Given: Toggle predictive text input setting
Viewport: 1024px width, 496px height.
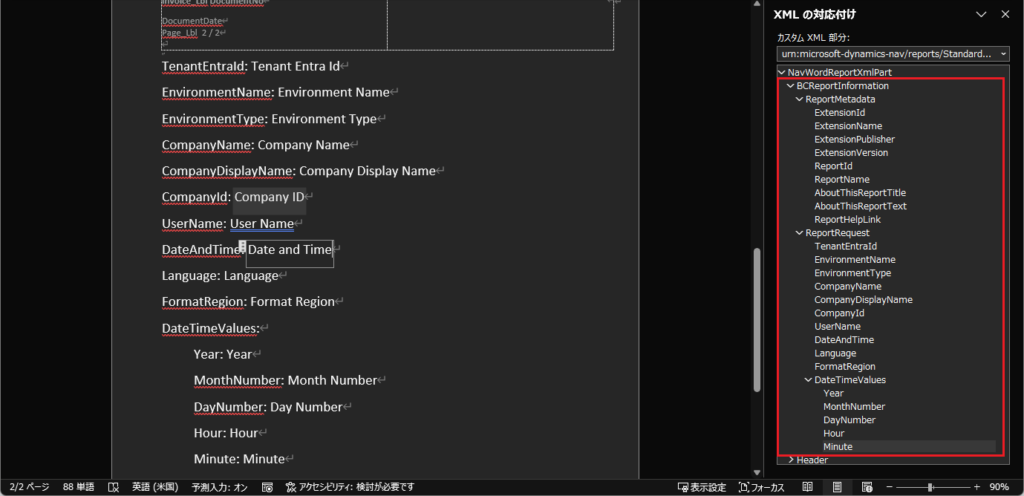Looking at the screenshot, I should tap(220, 487).
